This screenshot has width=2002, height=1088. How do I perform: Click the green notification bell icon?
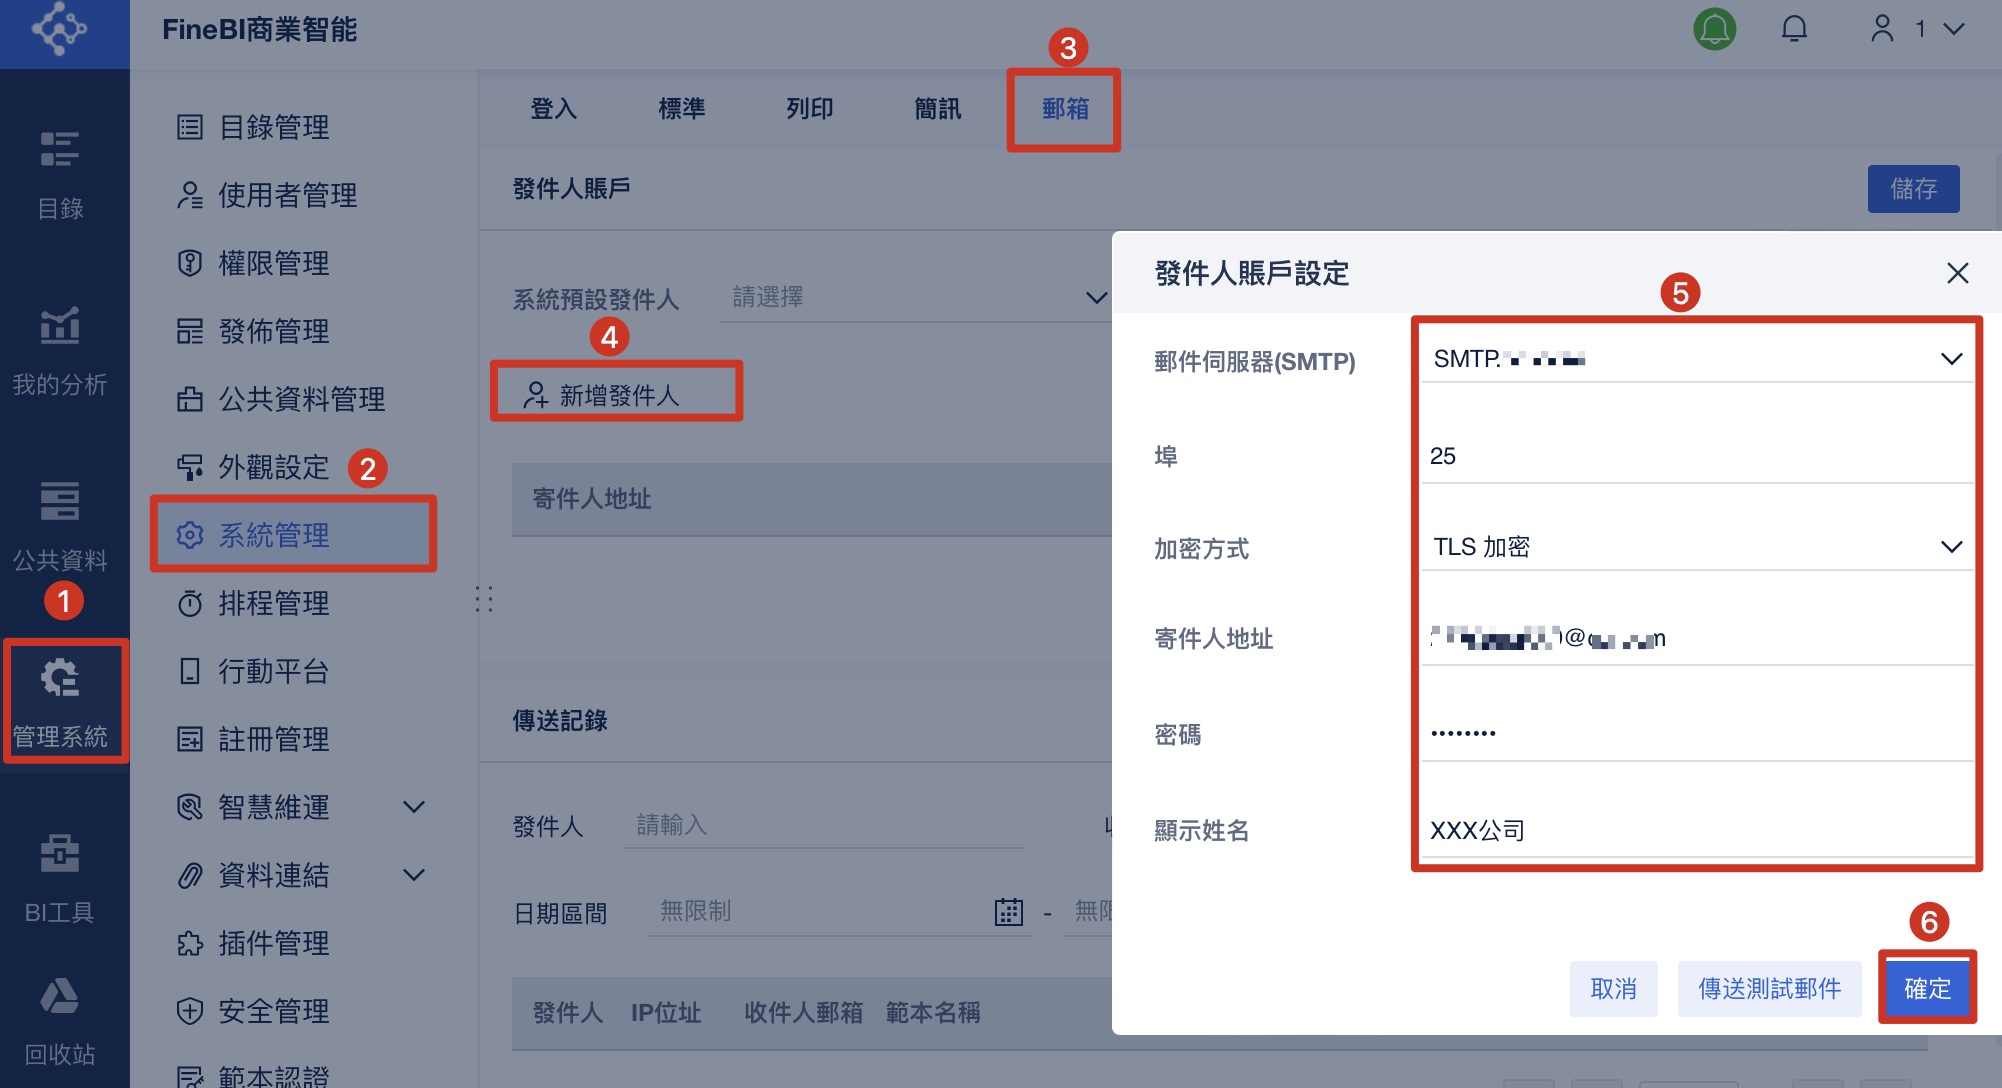1714,29
